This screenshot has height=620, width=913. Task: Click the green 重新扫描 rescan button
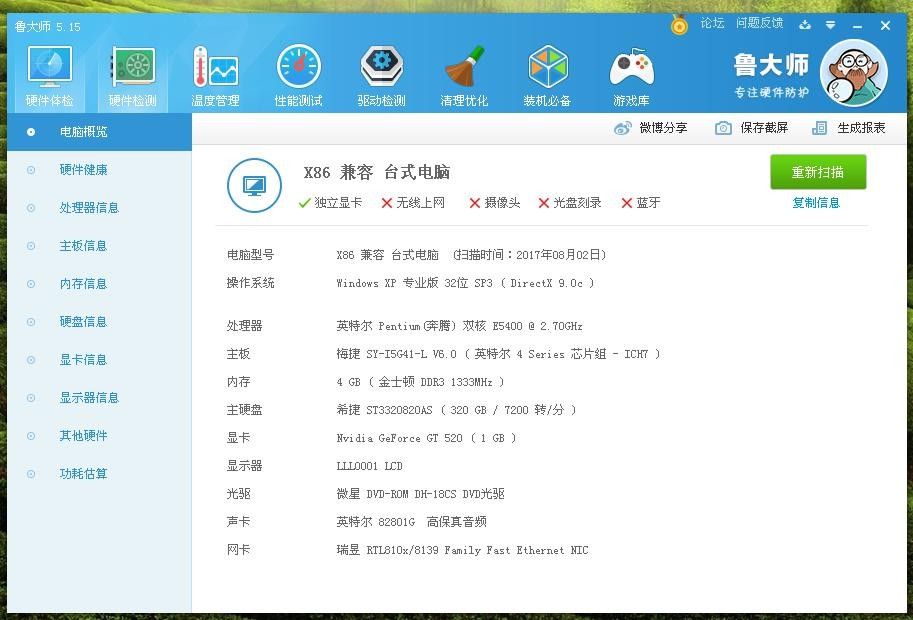pyautogui.click(x=818, y=172)
